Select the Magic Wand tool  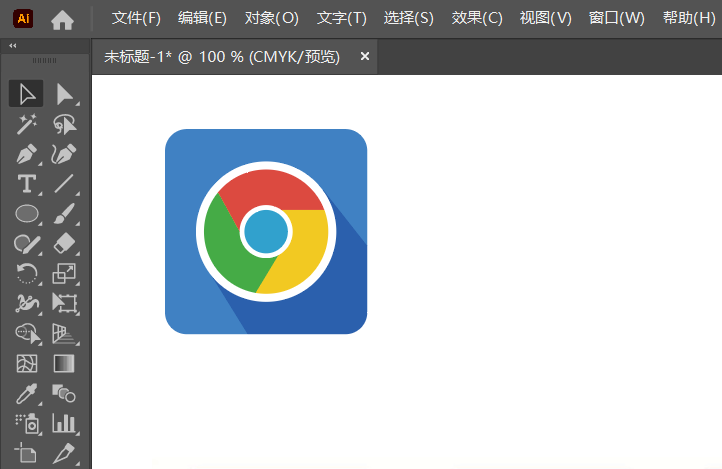coord(26,124)
